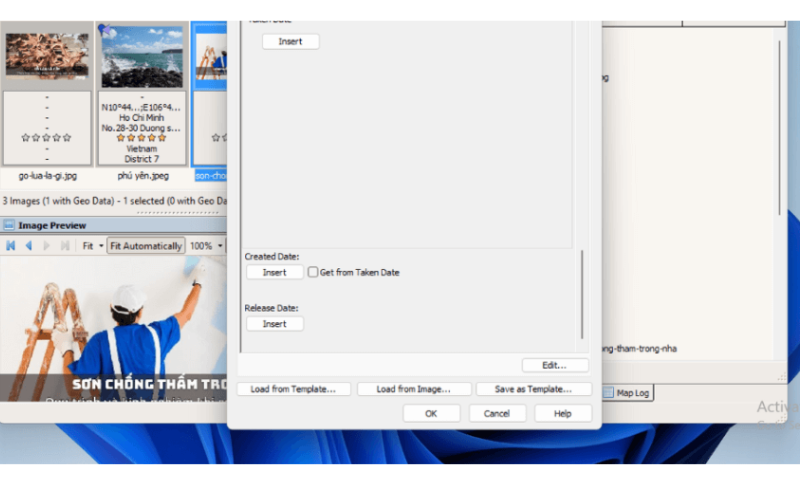The image size is (800, 500).
Task: Click the Edit... button
Action: [x=555, y=365]
